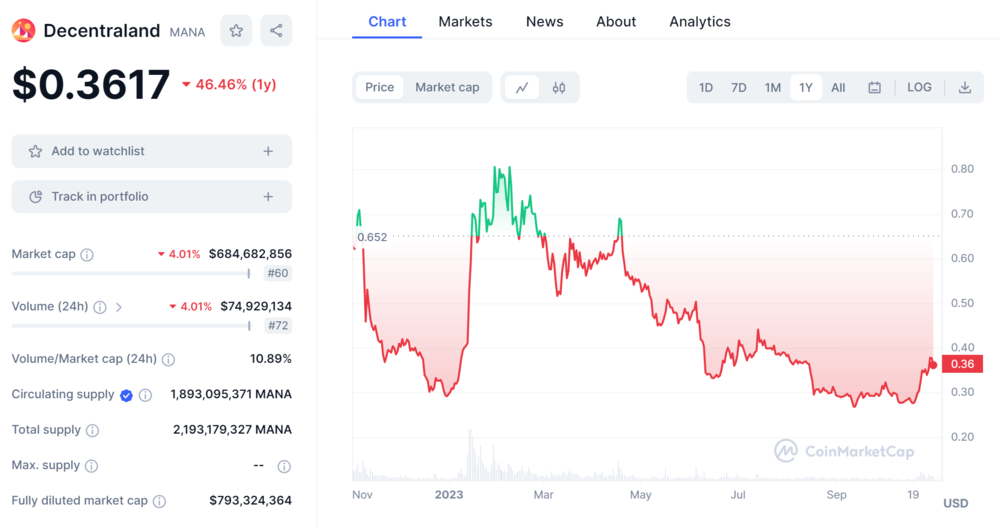Viewport: 1000px width, 527px height.
Task: Toggle chart to Market cap view
Action: coord(447,88)
